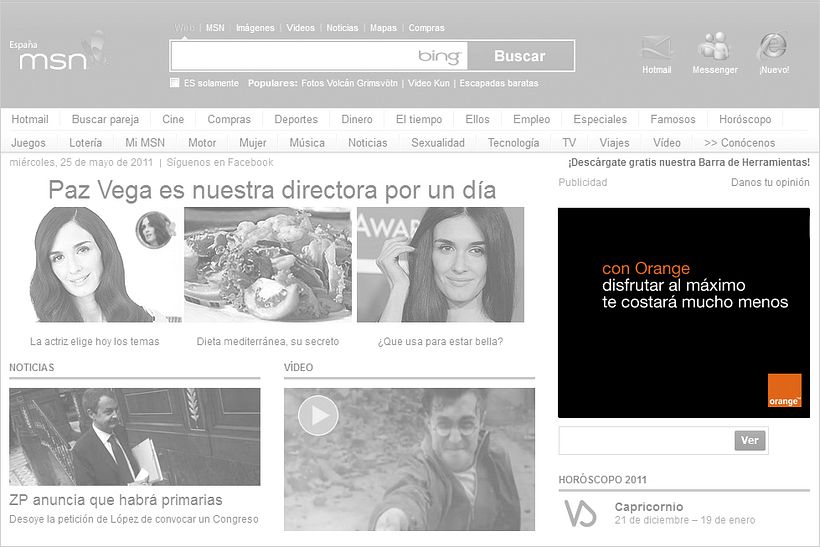This screenshot has width=820, height=547.
Task: Click the Bing search input field
Action: tap(319, 55)
